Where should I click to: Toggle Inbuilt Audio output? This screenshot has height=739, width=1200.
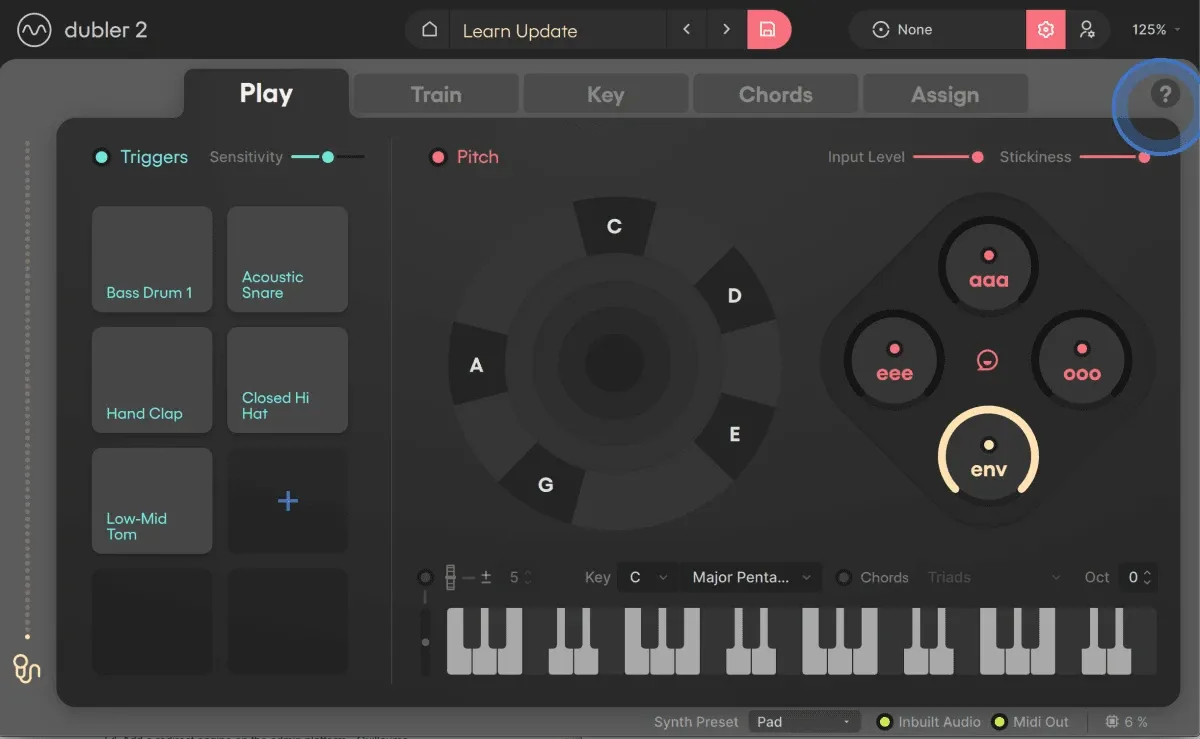pos(884,722)
